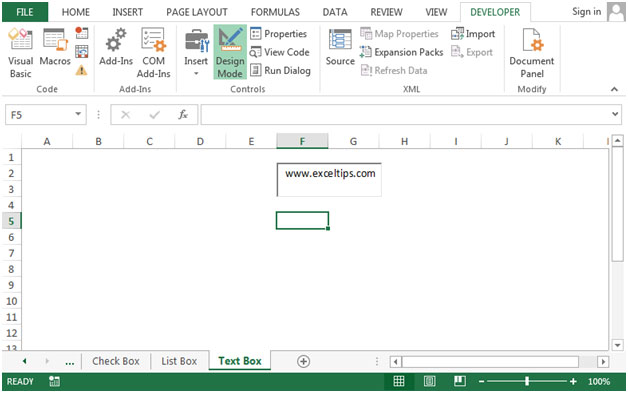Viewport: 628px width, 393px height.
Task: Show hidden sheet tabs ellipsis
Action: pos(69,362)
